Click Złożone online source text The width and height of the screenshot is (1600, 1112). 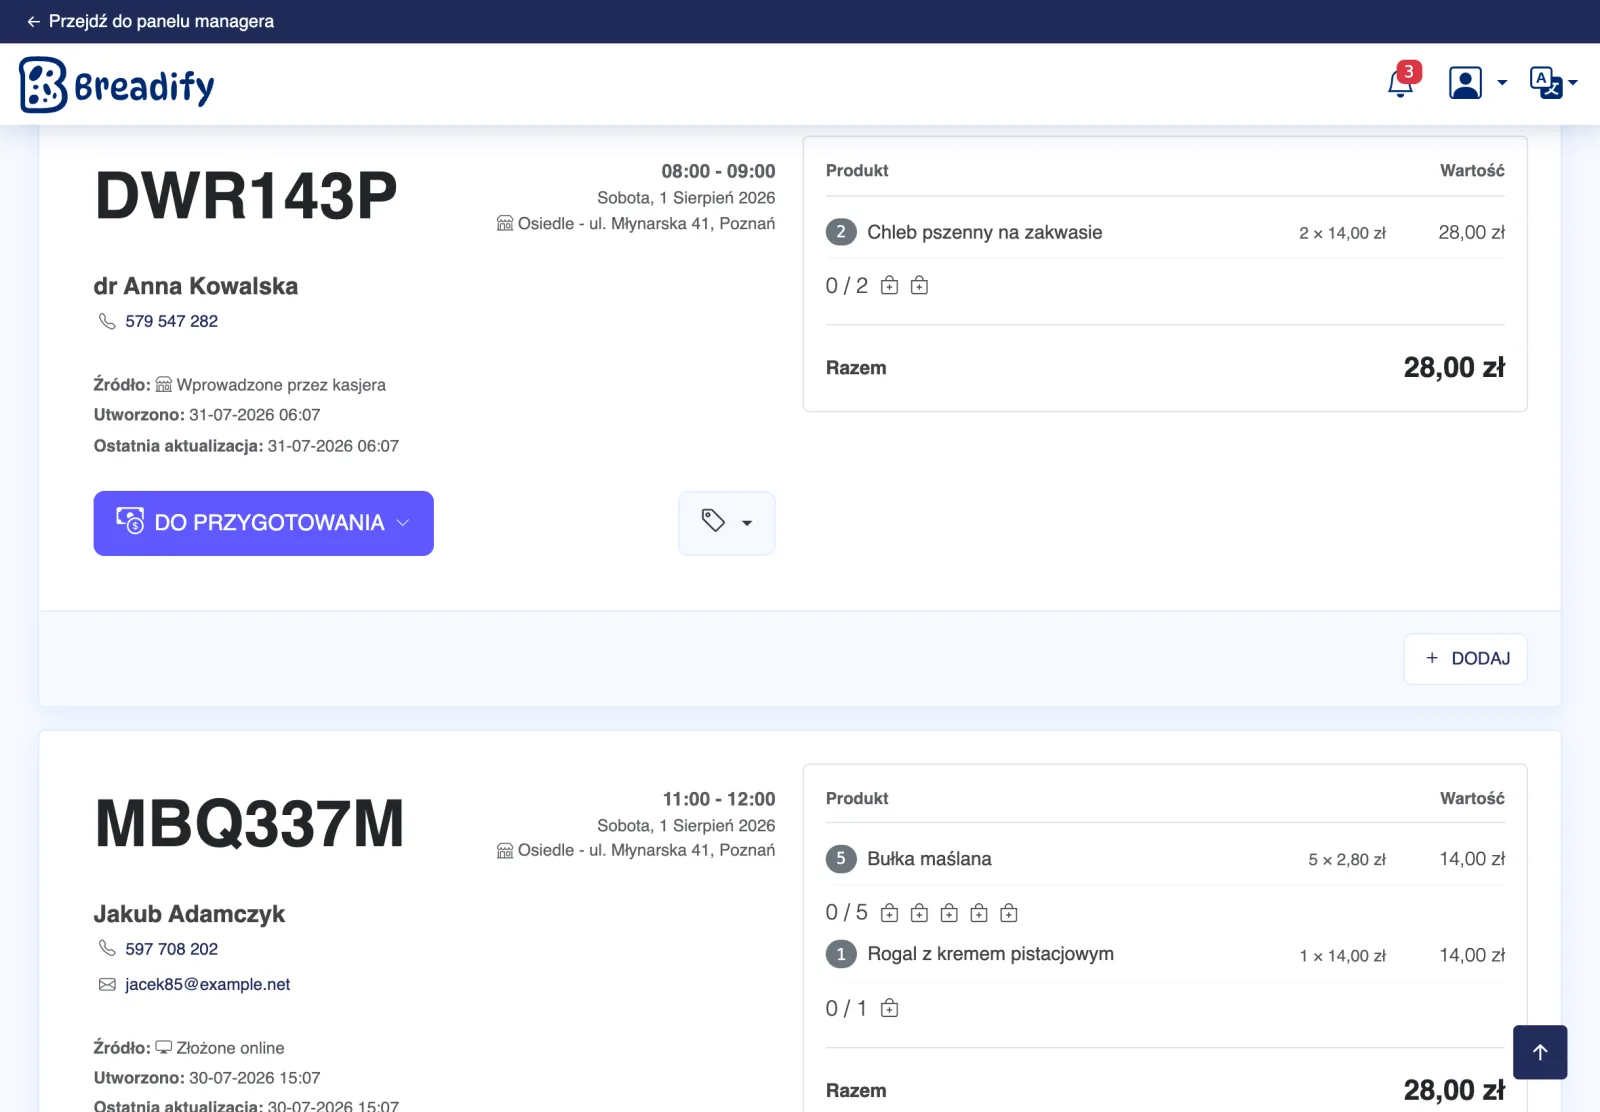pos(230,1048)
